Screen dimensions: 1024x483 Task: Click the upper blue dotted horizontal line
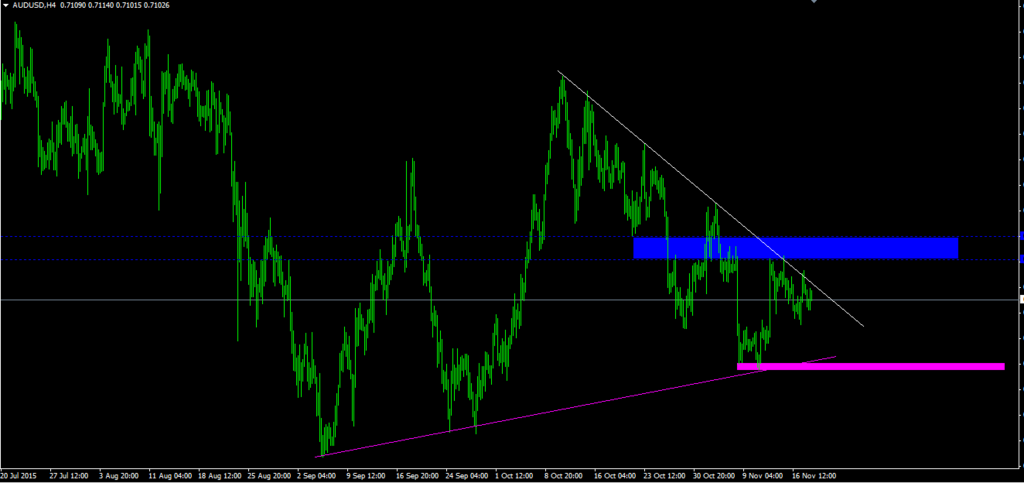(x=300, y=237)
